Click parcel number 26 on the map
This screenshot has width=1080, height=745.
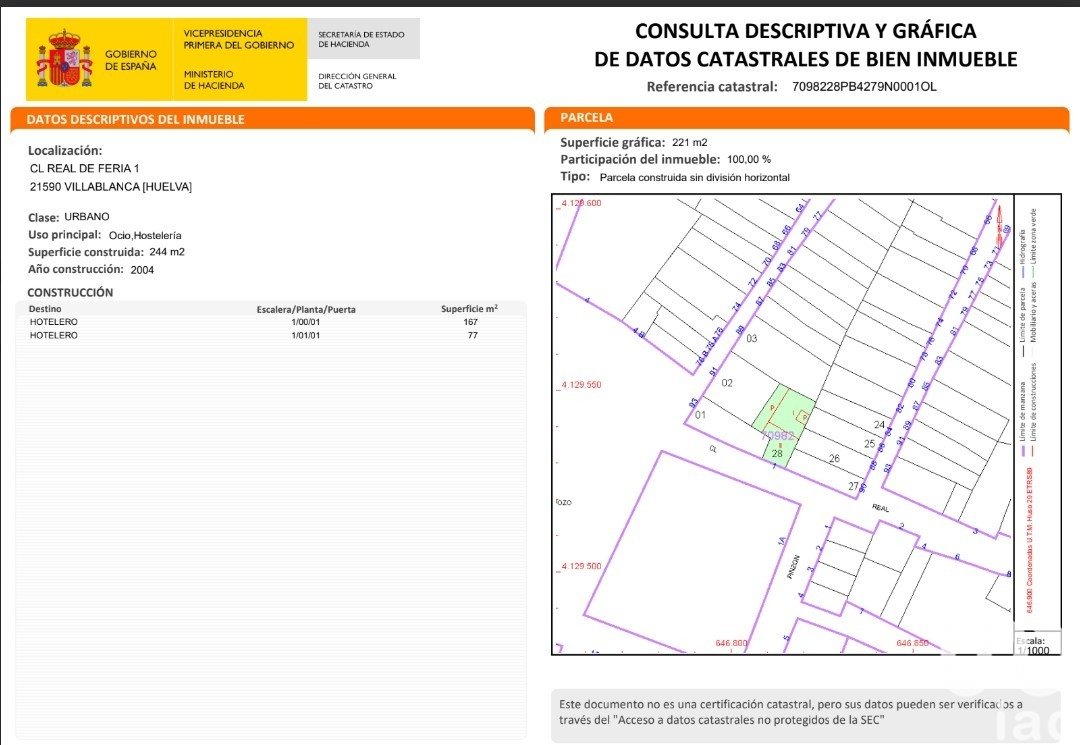834,459
